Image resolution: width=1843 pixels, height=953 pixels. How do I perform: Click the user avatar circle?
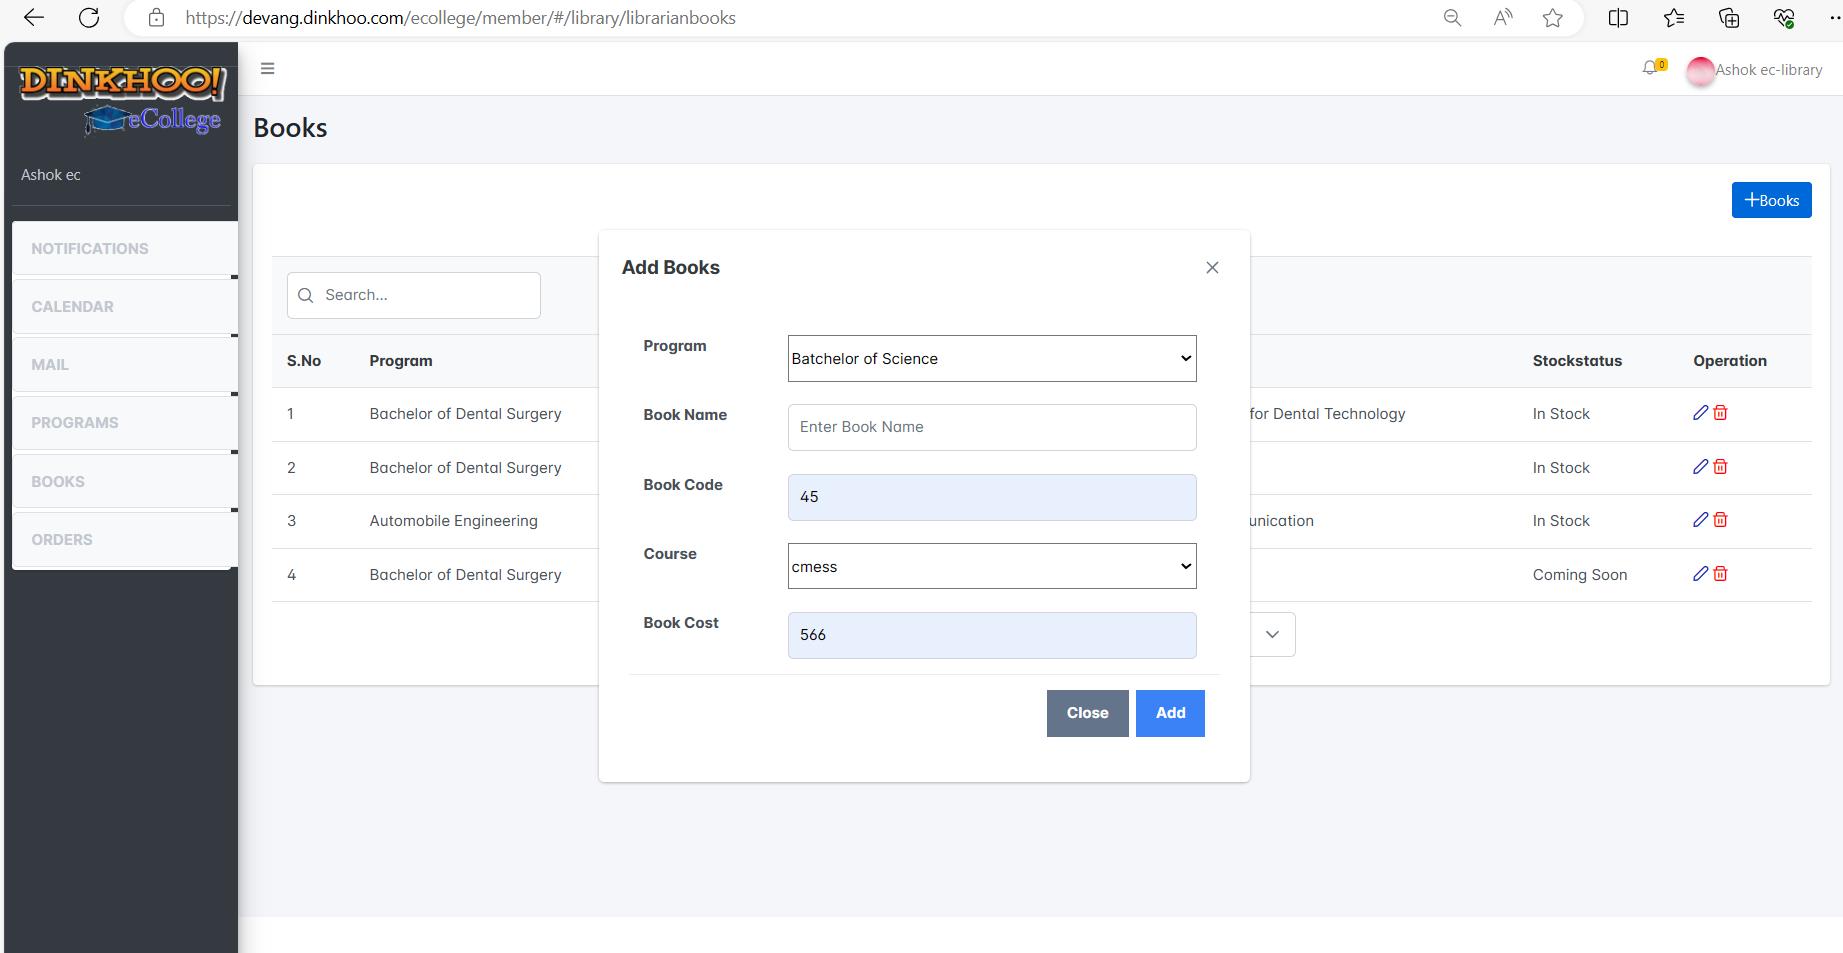pos(1700,71)
